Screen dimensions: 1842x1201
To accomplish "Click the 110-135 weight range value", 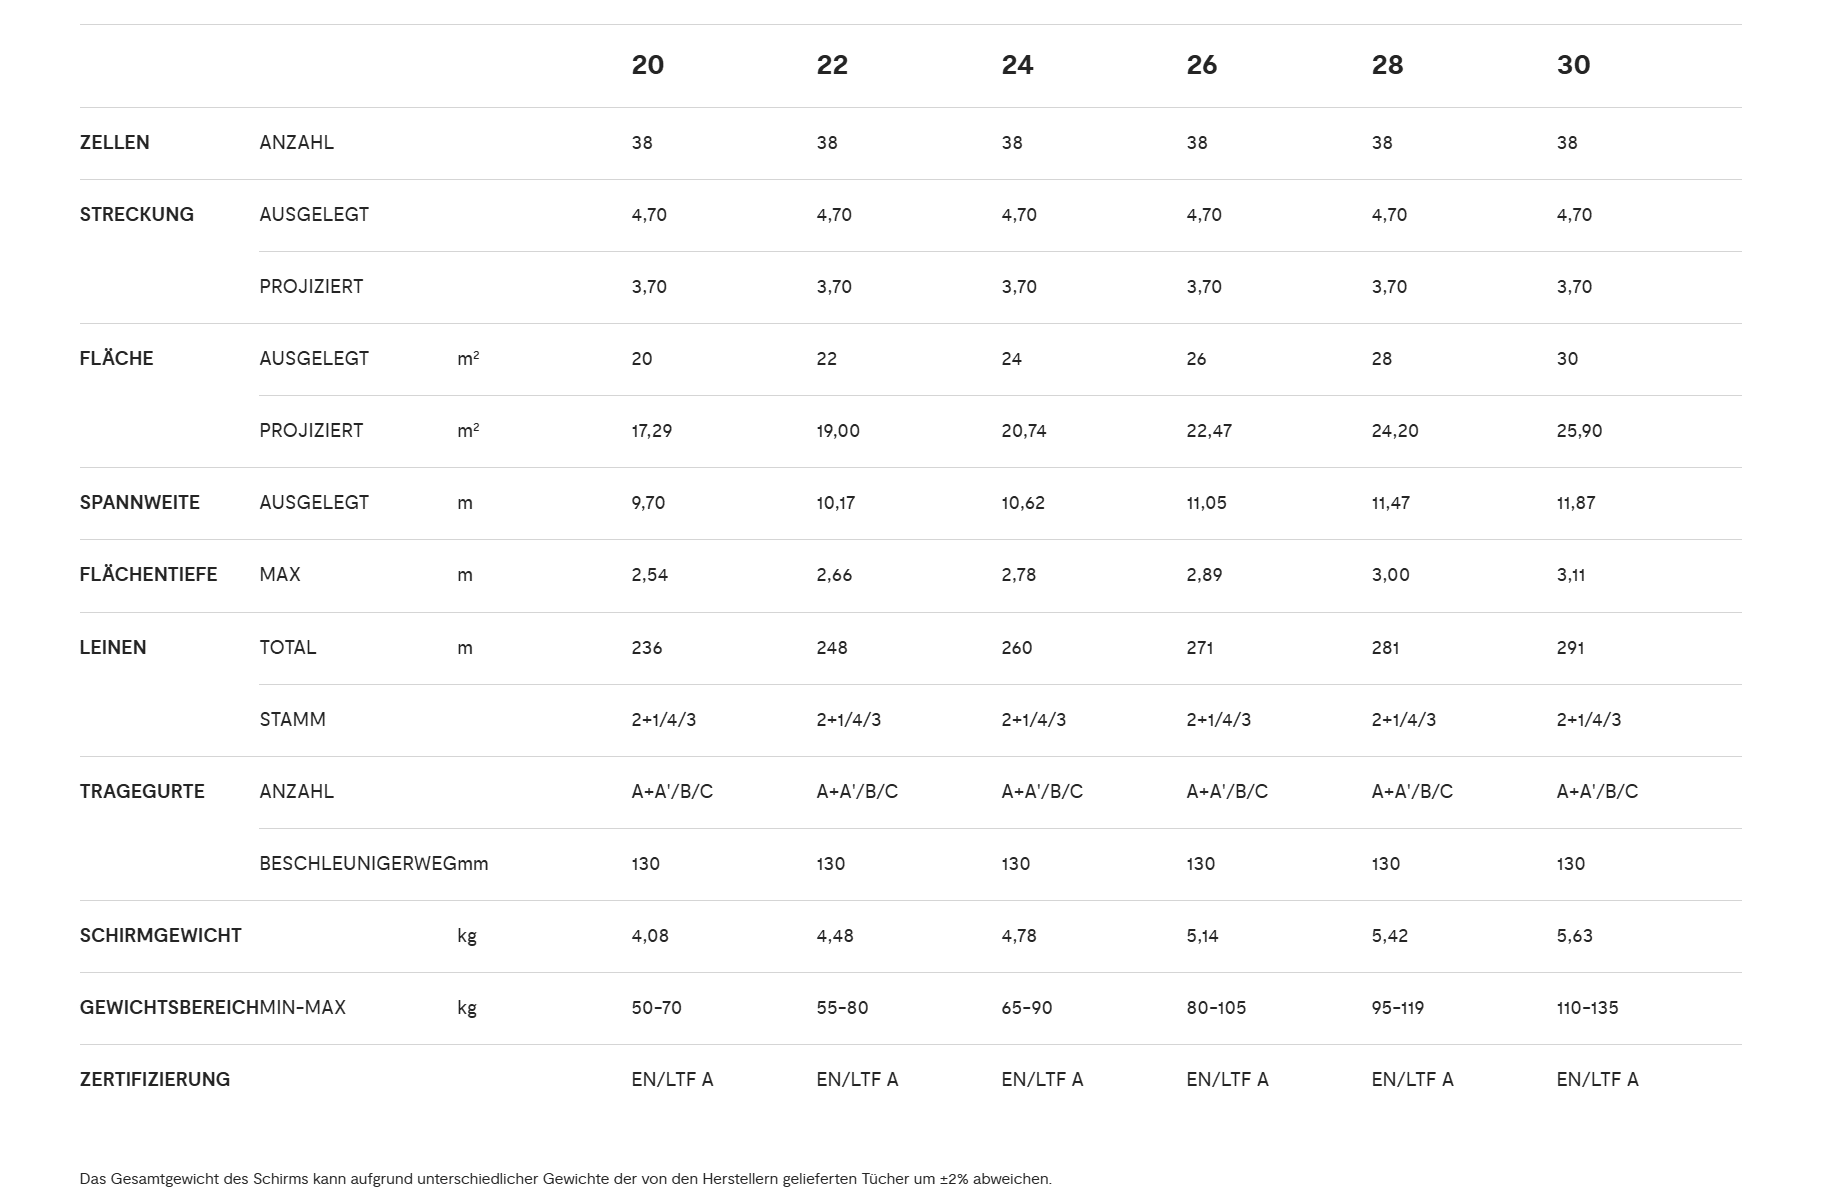I will point(1587,1008).
